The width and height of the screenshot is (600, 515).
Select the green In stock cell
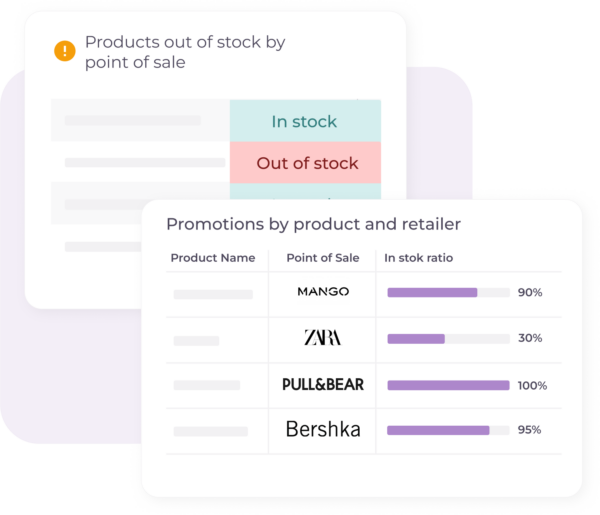click(x=304, y=122)
